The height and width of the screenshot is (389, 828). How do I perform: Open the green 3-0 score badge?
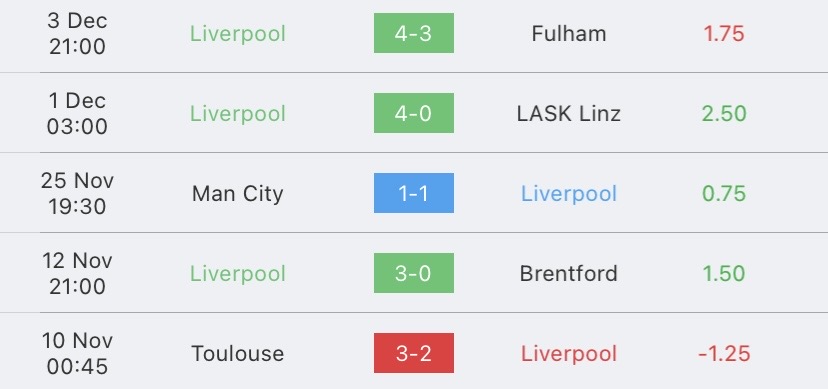tap(413, 273)
